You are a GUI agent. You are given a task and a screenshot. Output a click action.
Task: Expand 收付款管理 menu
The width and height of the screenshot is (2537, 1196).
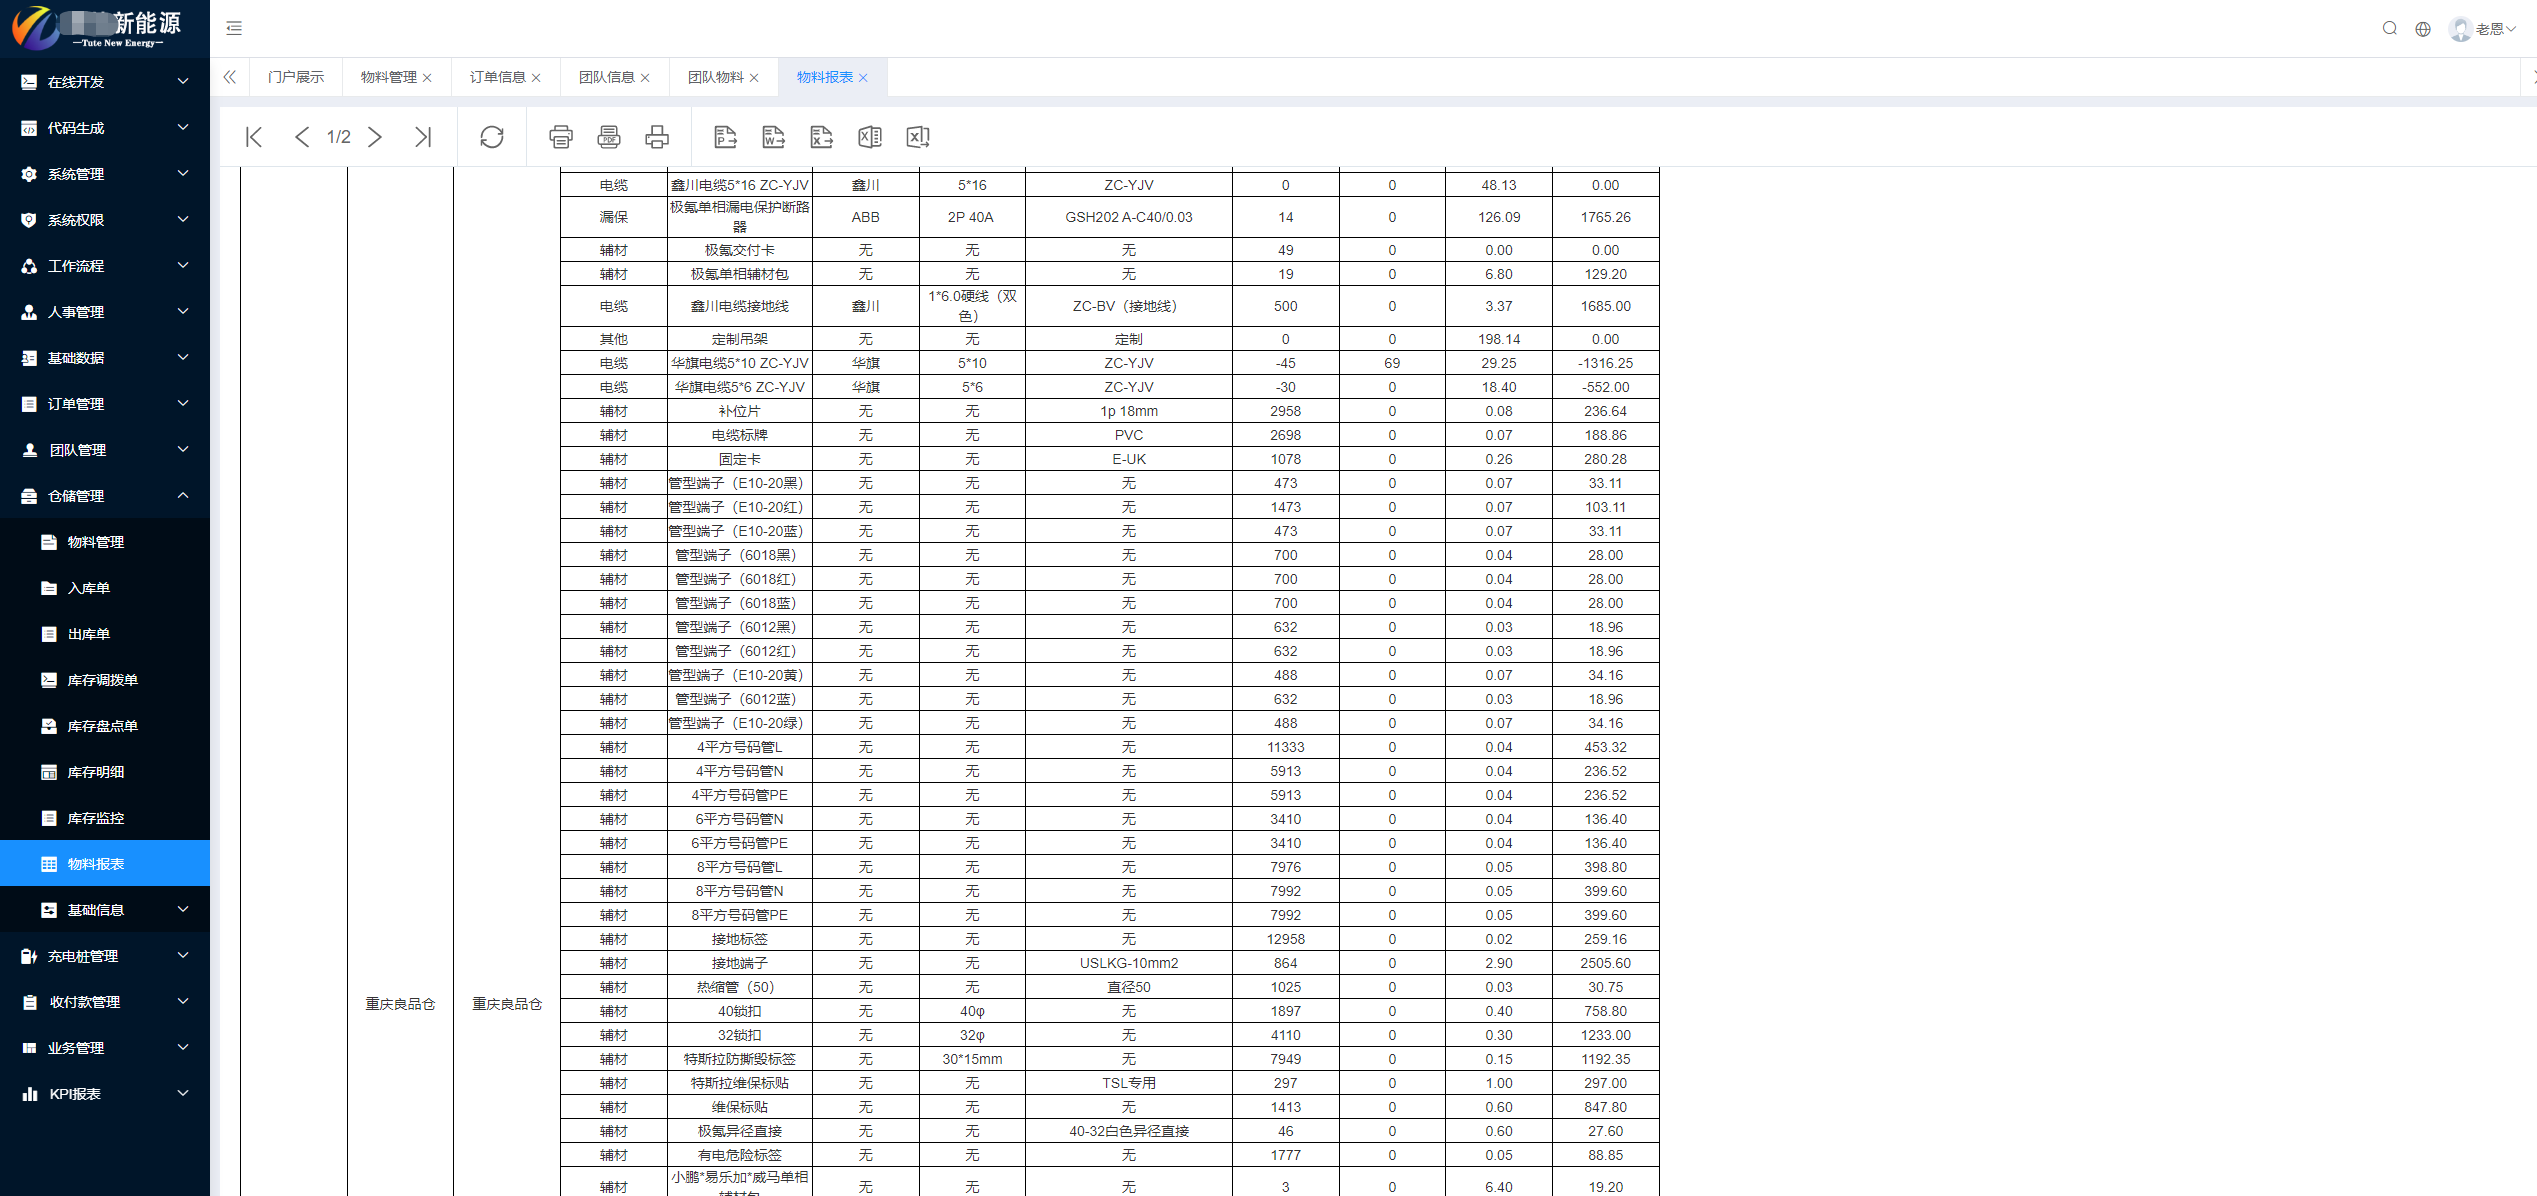click(105, 1002)
